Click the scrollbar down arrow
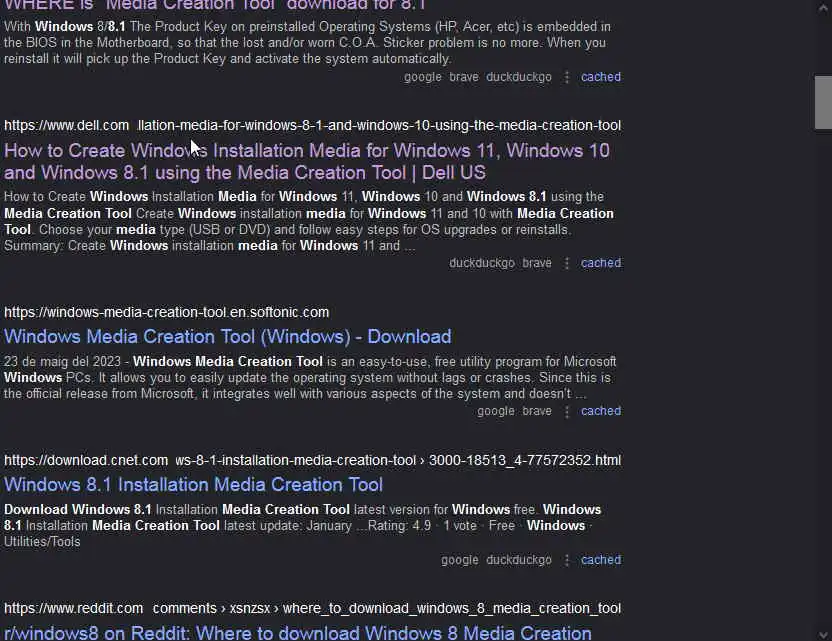 [x=823, y=634]
